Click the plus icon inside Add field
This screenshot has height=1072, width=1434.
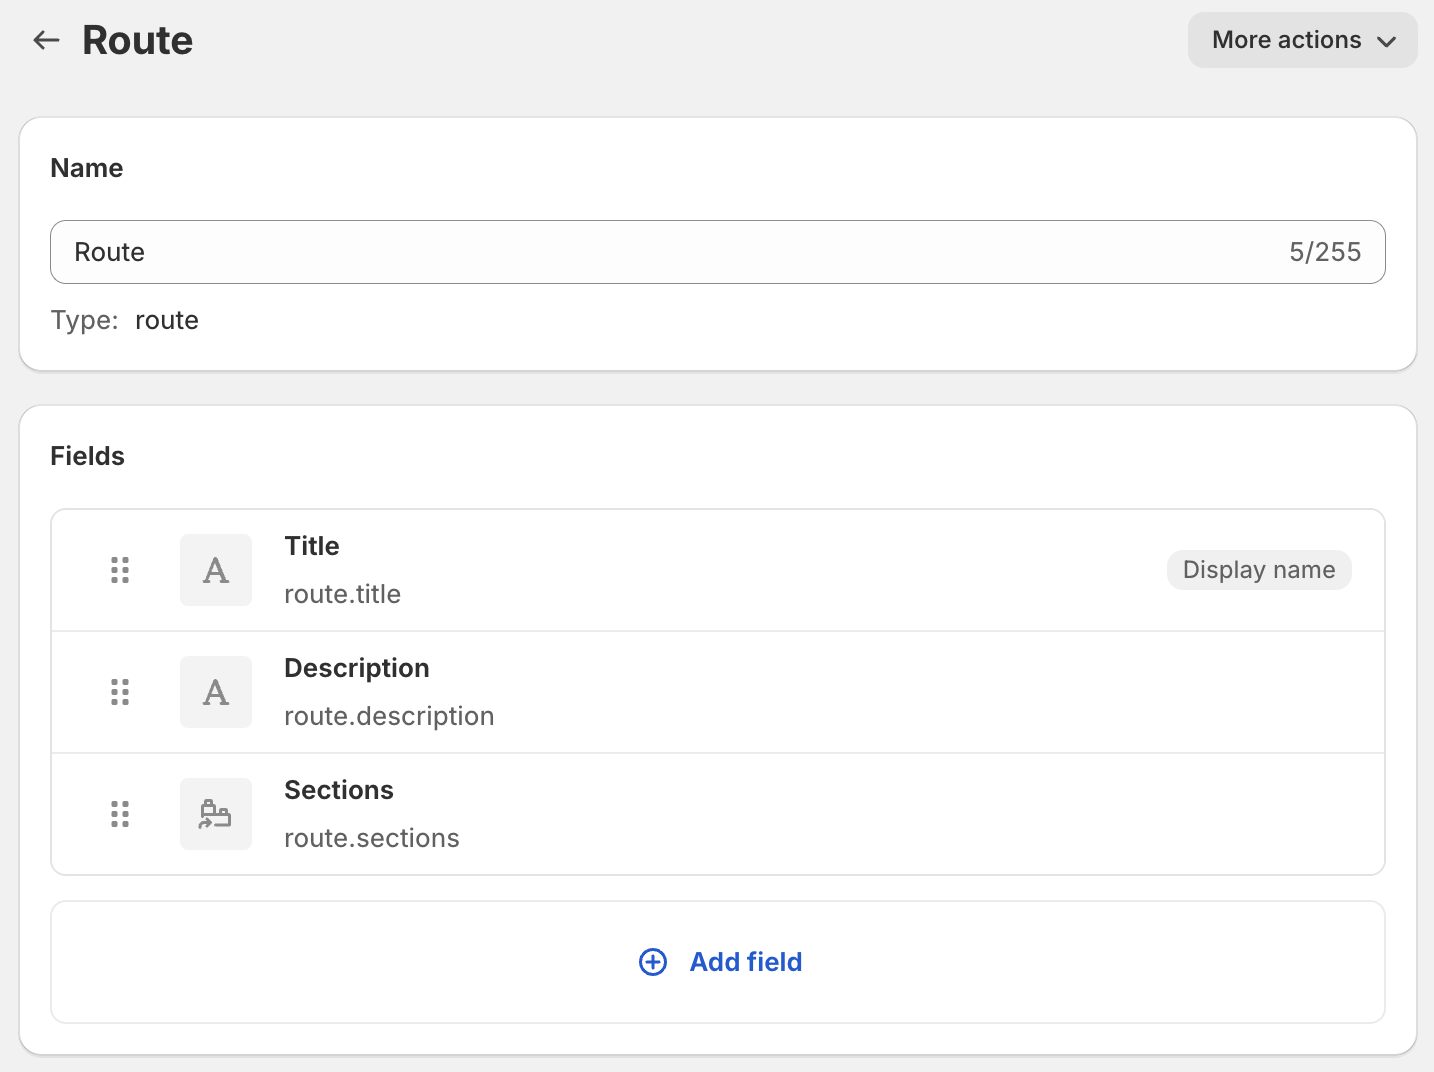coord(652,961)
